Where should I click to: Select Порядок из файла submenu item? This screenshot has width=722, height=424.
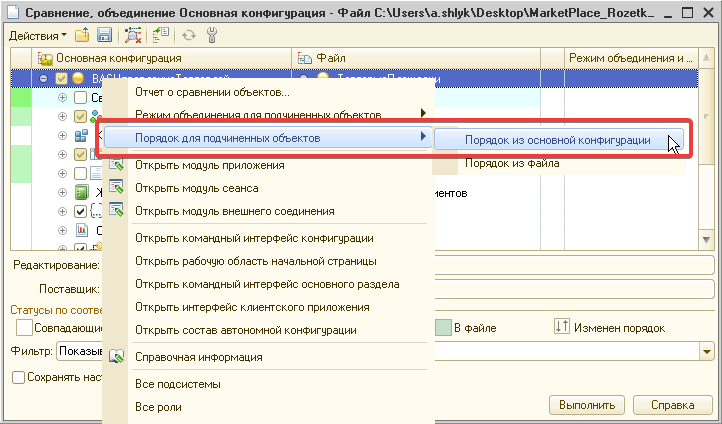point(511,164)
